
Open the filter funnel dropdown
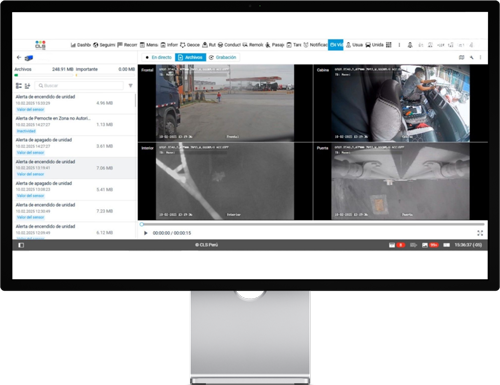click(131, 86)
